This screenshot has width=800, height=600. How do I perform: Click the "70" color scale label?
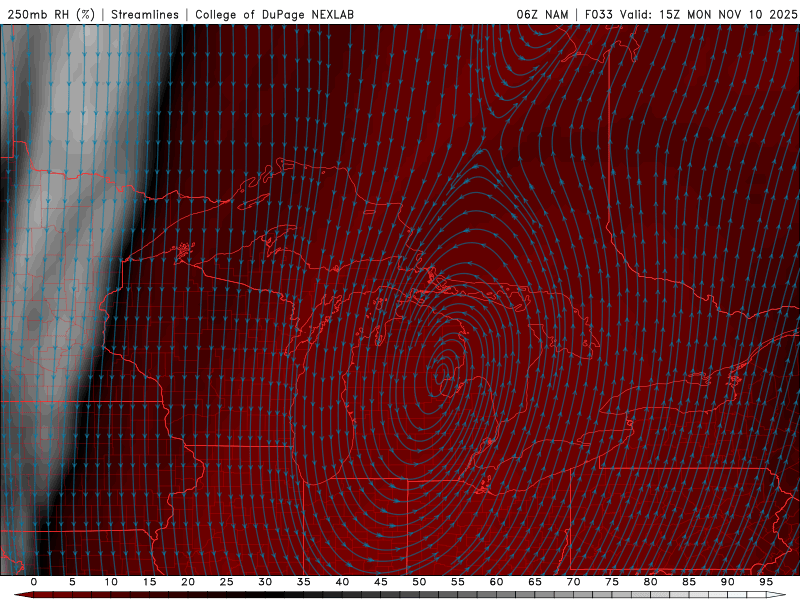pyautogui.click(x=573, y=582)
